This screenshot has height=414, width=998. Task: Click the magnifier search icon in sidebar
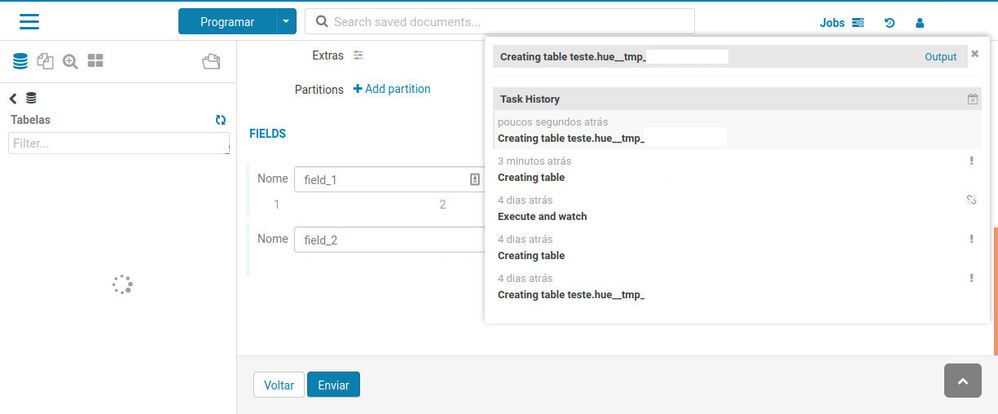(70, 61)
